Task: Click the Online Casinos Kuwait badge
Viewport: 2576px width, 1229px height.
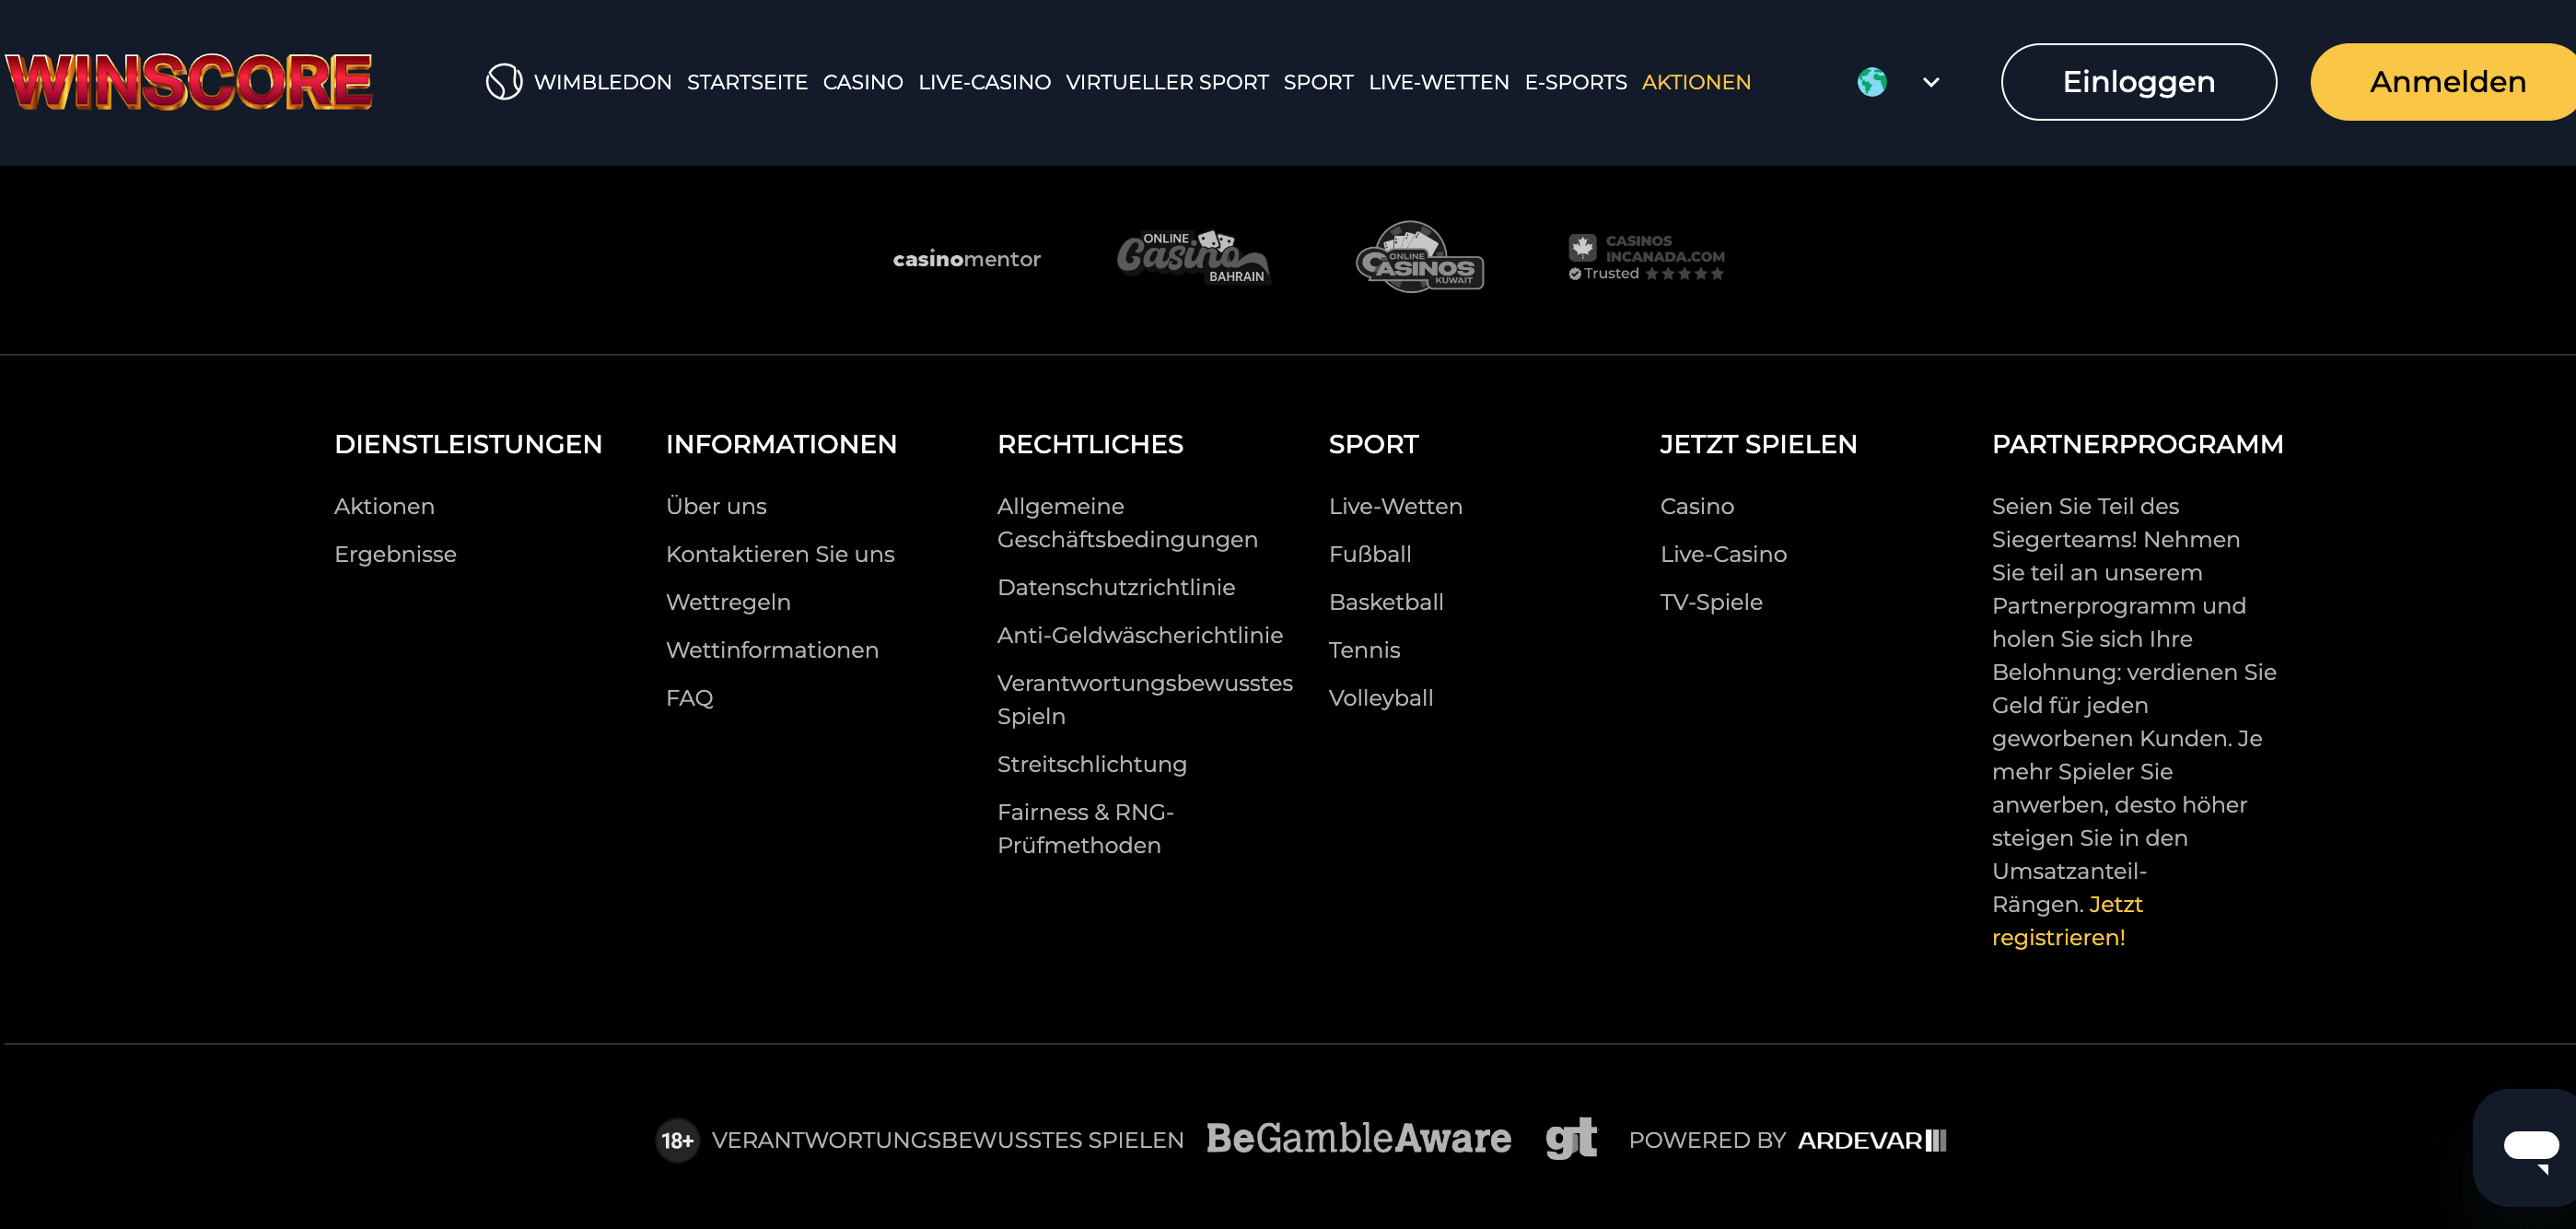Action: coord(1419,258)
